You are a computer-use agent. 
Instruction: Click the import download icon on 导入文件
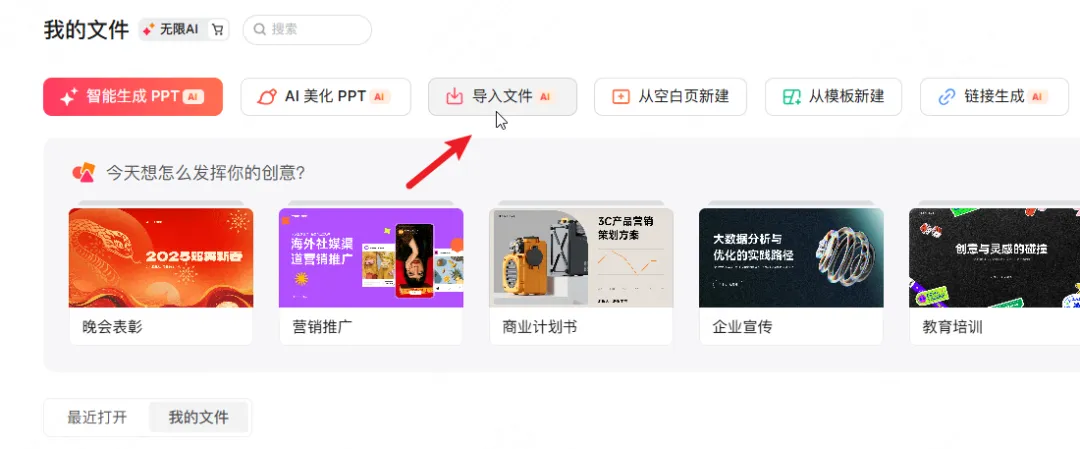(454, 97)
